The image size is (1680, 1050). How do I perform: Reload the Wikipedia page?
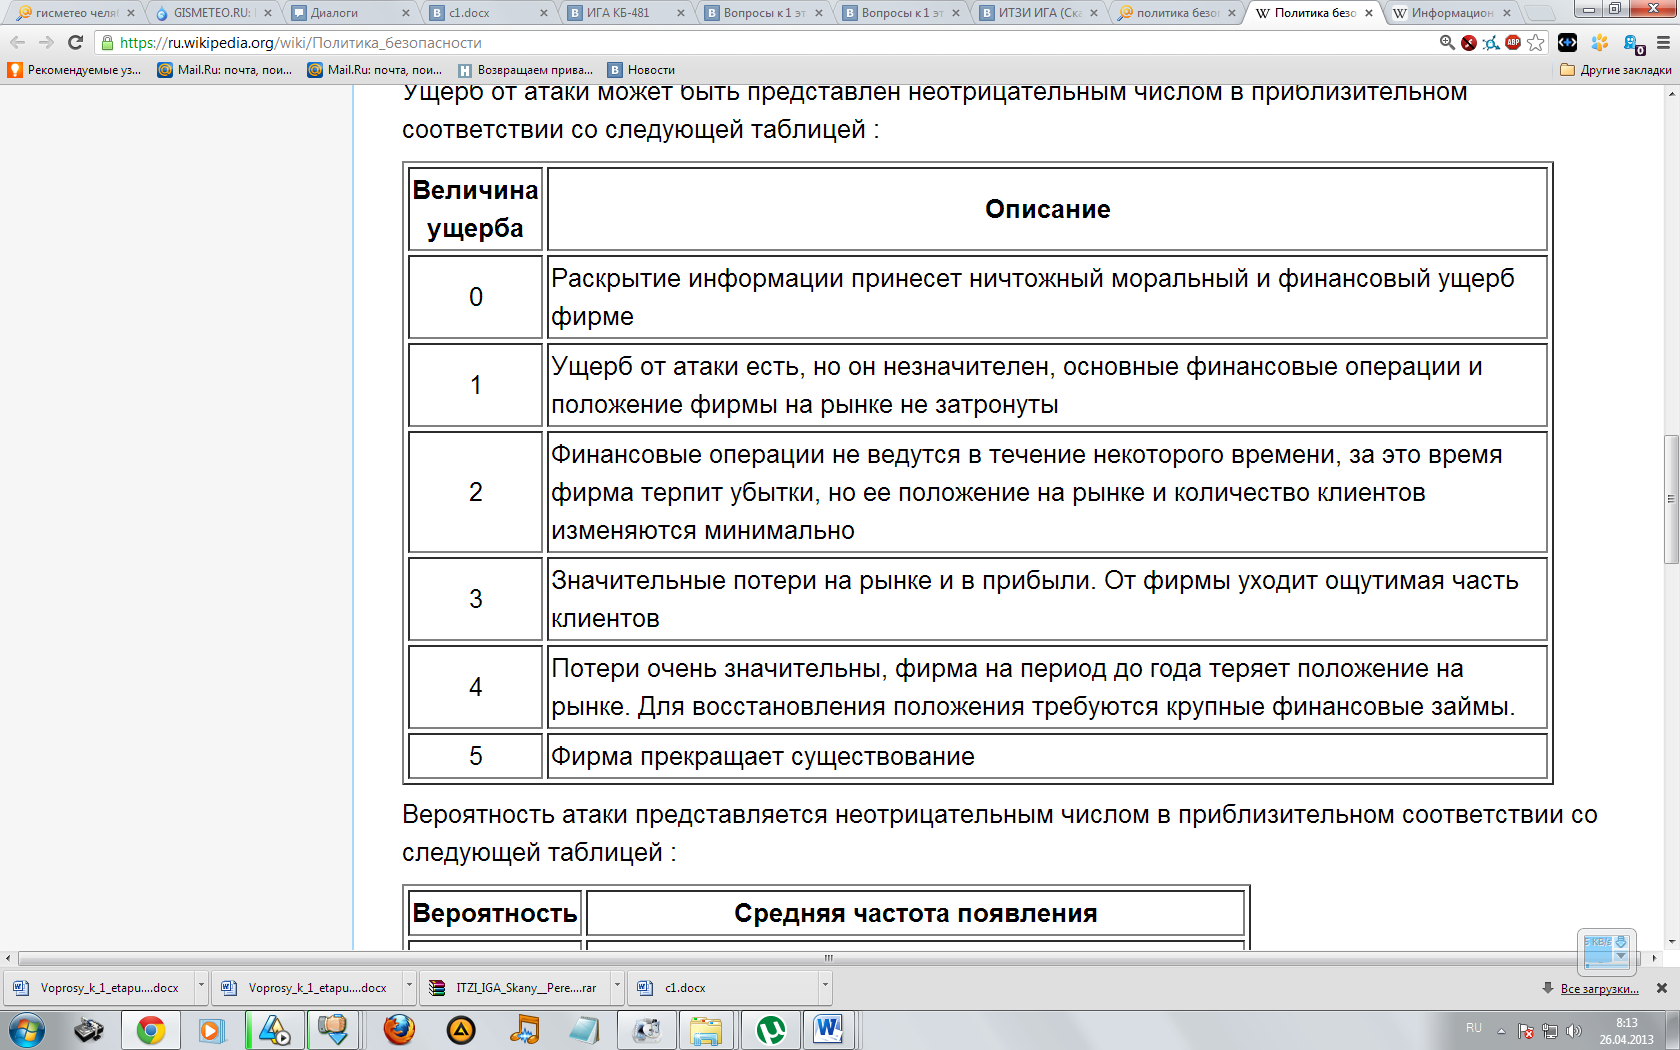pos(75,43)
